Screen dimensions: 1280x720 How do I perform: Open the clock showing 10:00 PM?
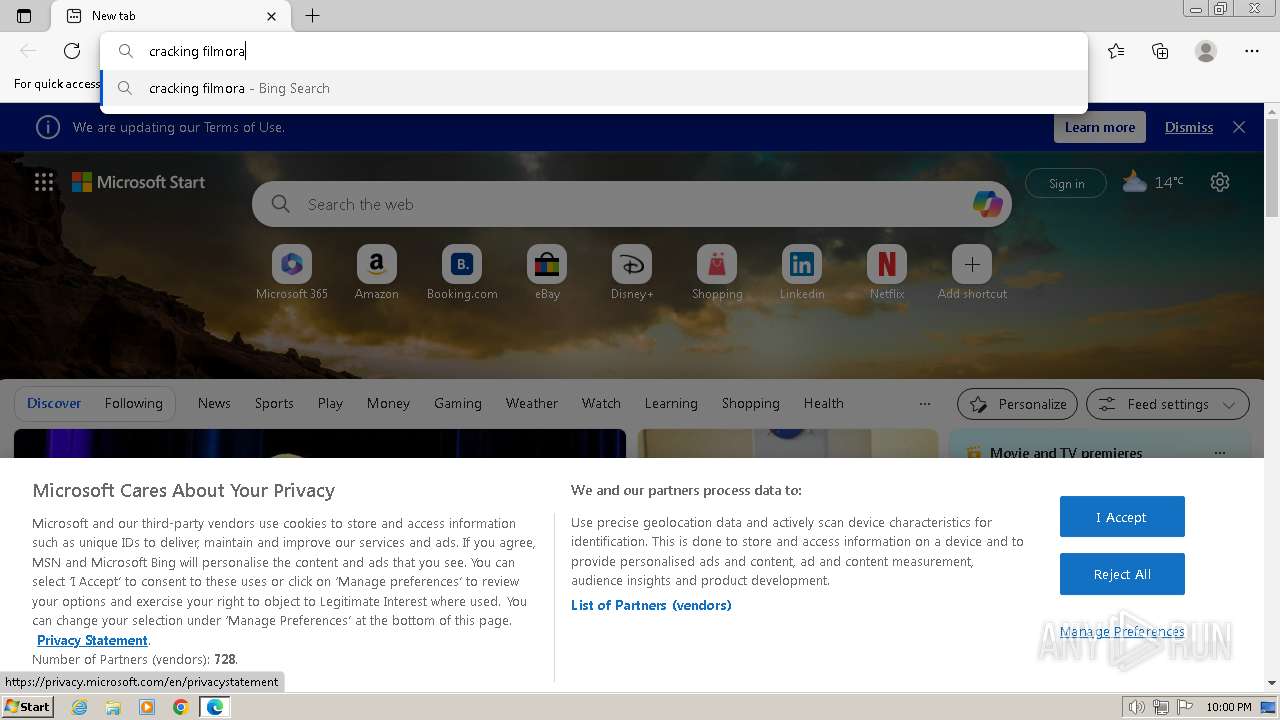point(1229,707)
